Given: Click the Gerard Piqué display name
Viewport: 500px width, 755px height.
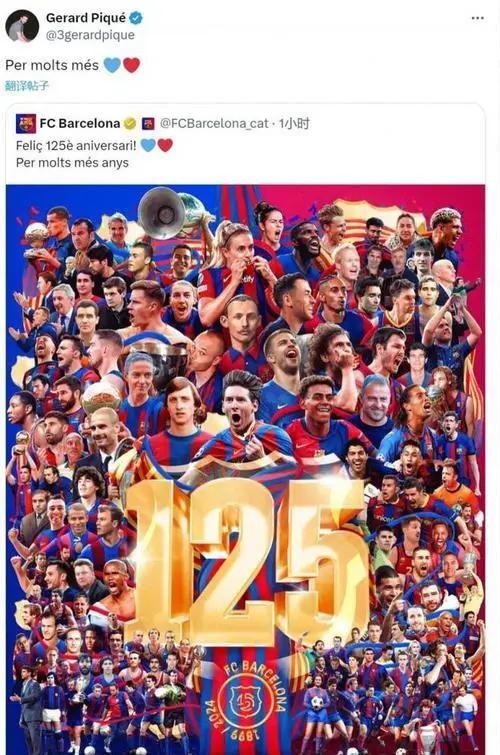Looking at the screenshot, I should point(86,18).
